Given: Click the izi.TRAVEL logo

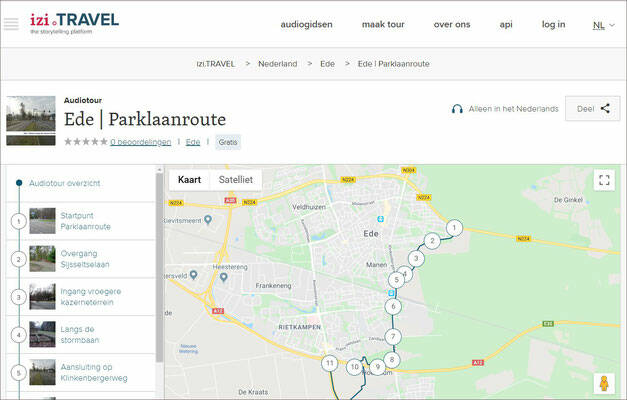Looking at the screenshot, I should pyautogui.click(x=74, y=23).
